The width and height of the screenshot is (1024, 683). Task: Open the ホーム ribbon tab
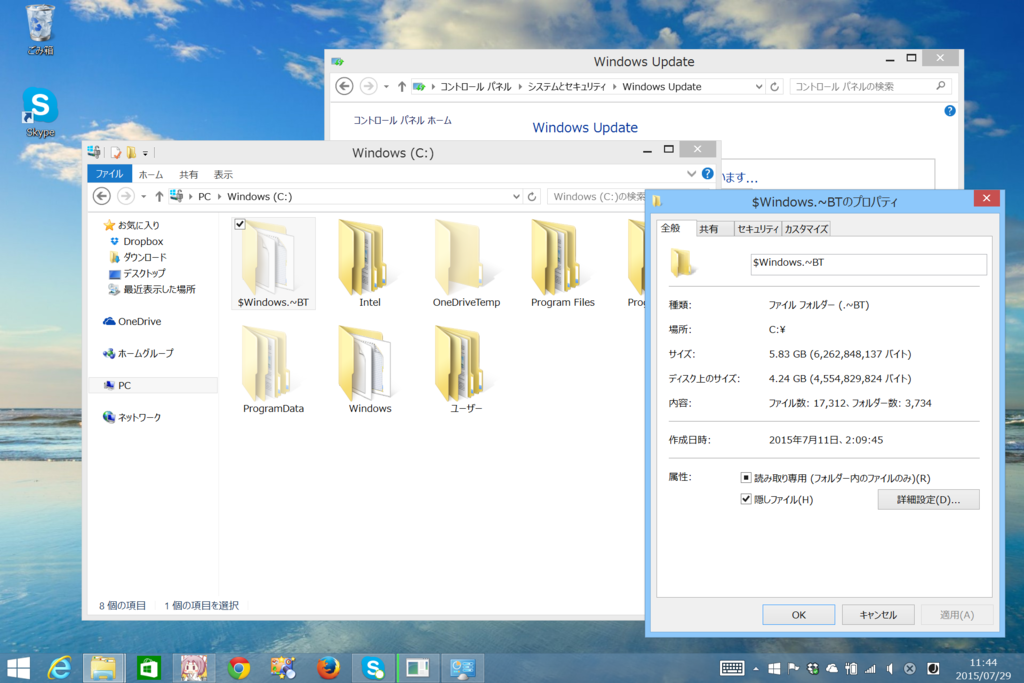[x=151, y=174]
